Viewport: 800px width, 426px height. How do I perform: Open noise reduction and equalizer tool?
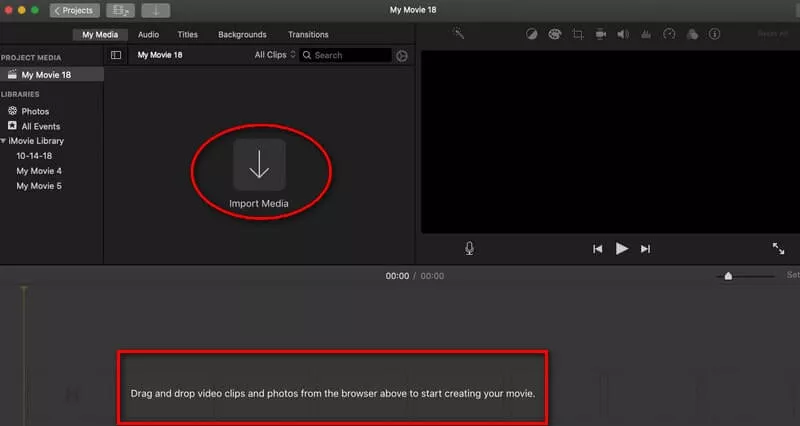pyautogui.click(x=646, y=34)
